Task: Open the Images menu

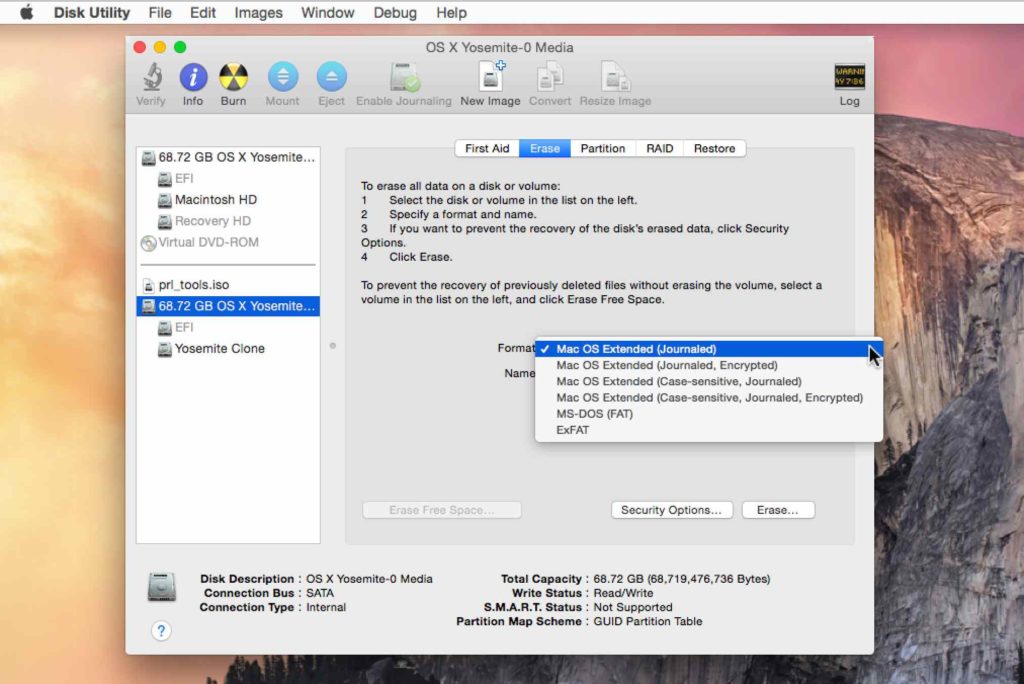Action: (259, 12)
